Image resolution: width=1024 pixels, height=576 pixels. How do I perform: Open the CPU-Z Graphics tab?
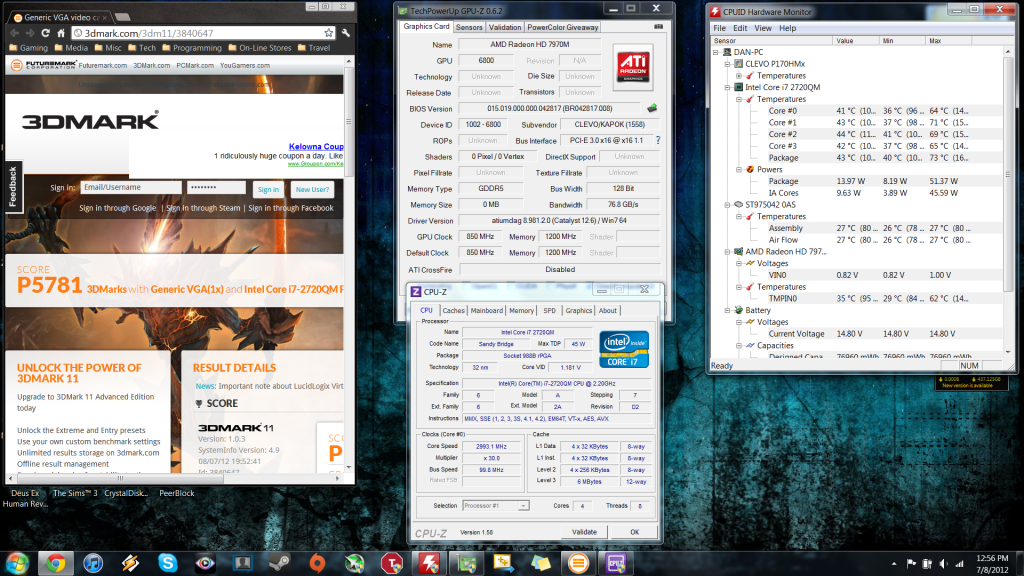tap(579, 311)
